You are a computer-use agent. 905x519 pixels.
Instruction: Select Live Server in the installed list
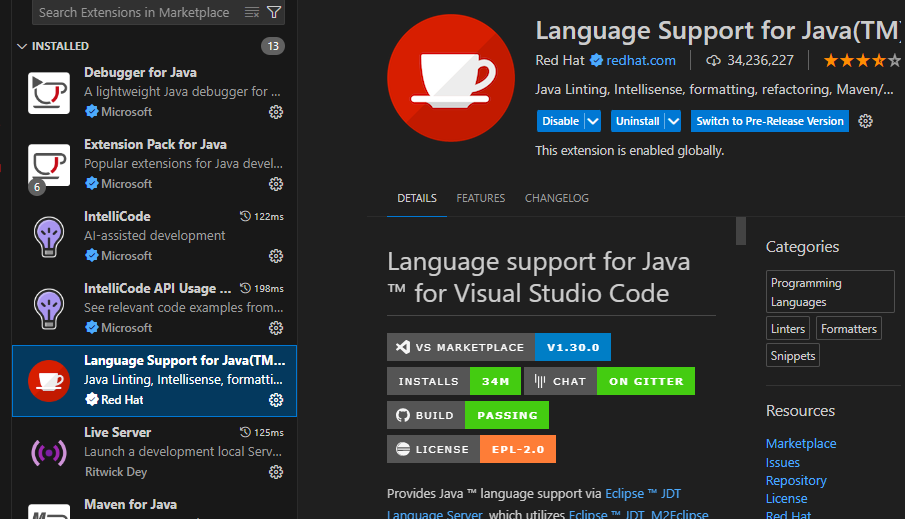[154, 453]
